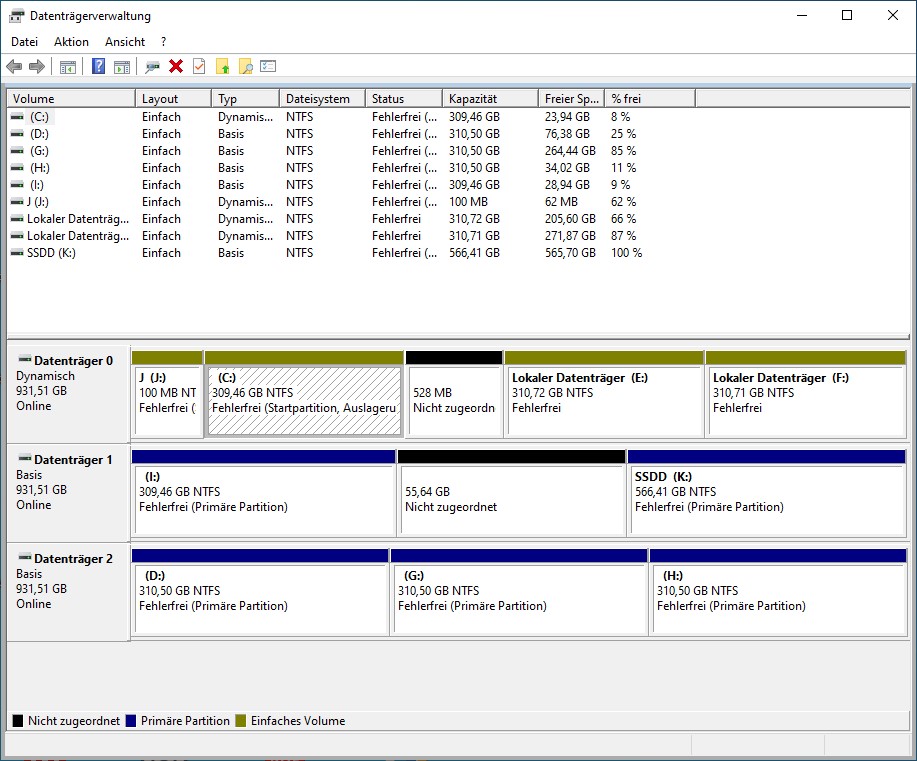The width and height of the screenshot is (917, 761).
Task: Open the Ansicht menu
Action: tap(125, 42)
